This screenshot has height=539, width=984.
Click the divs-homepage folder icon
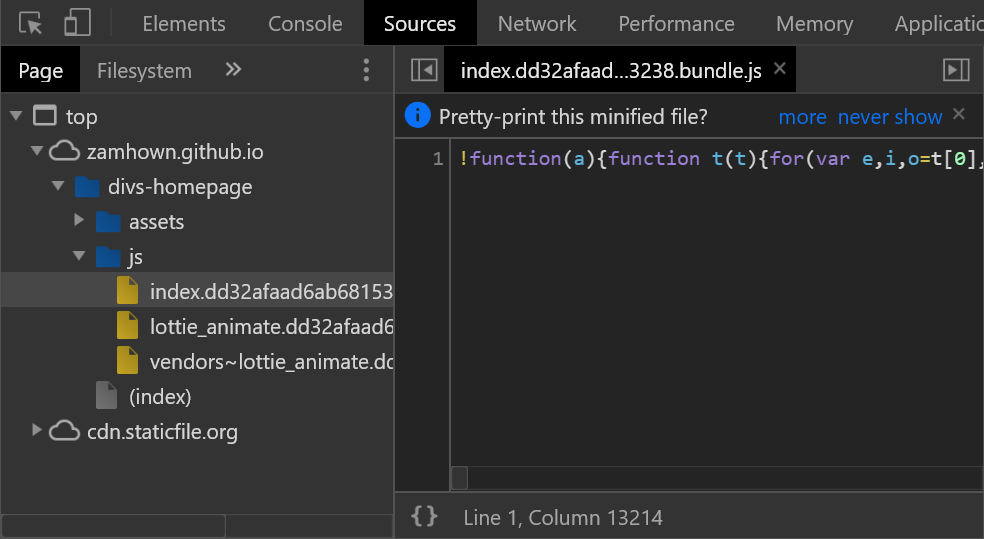tap(87, 186)
